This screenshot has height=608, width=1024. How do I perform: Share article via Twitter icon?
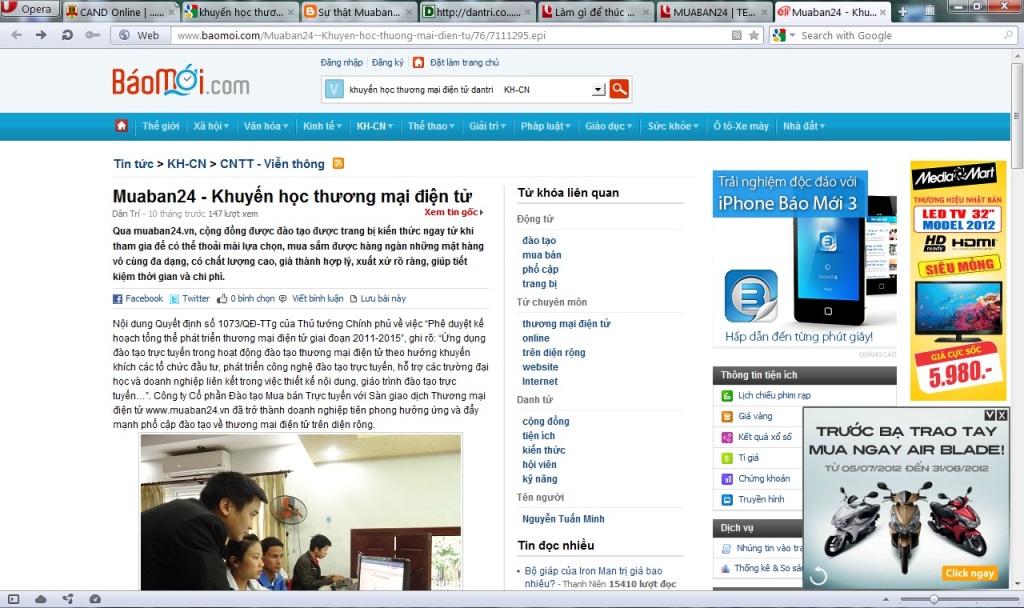coord(174,298)
